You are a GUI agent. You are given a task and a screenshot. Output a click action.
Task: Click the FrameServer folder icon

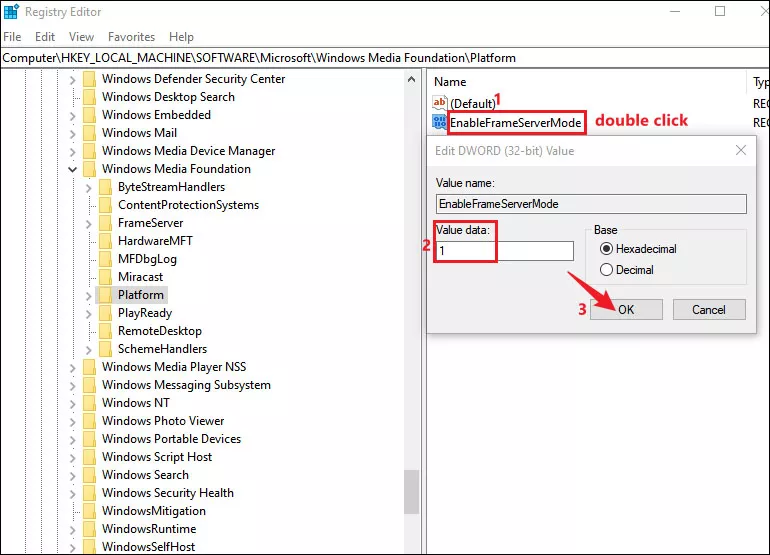click(105, 223)
